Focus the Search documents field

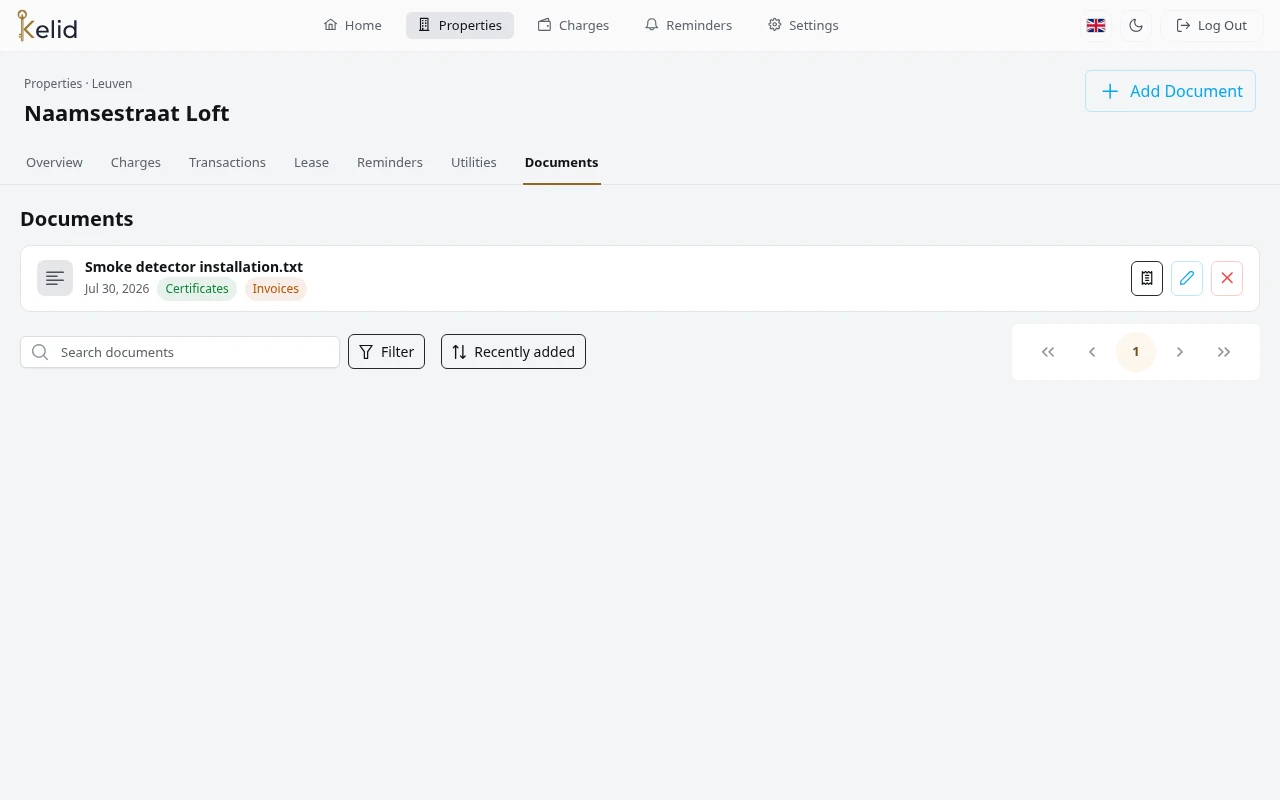click(x=180, y=352)
